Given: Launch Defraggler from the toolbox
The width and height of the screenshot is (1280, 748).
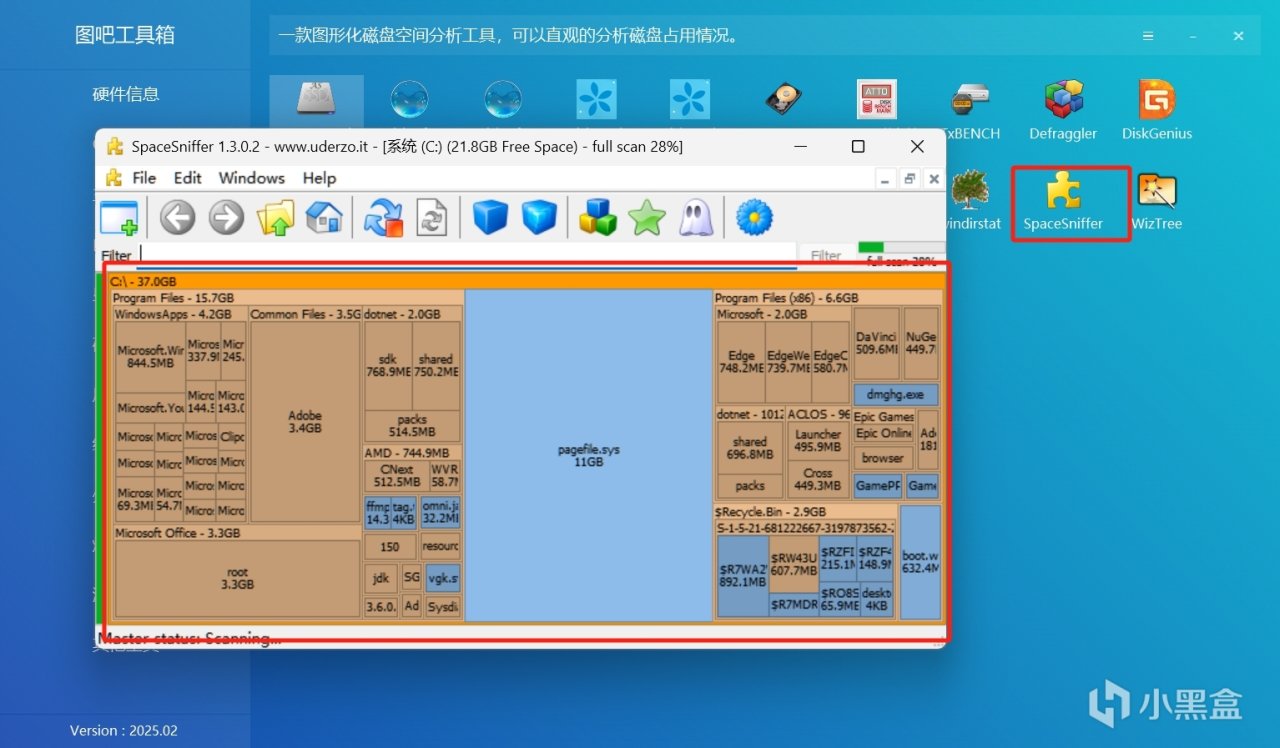Looking at the screenshot, I should (1063, 110).
